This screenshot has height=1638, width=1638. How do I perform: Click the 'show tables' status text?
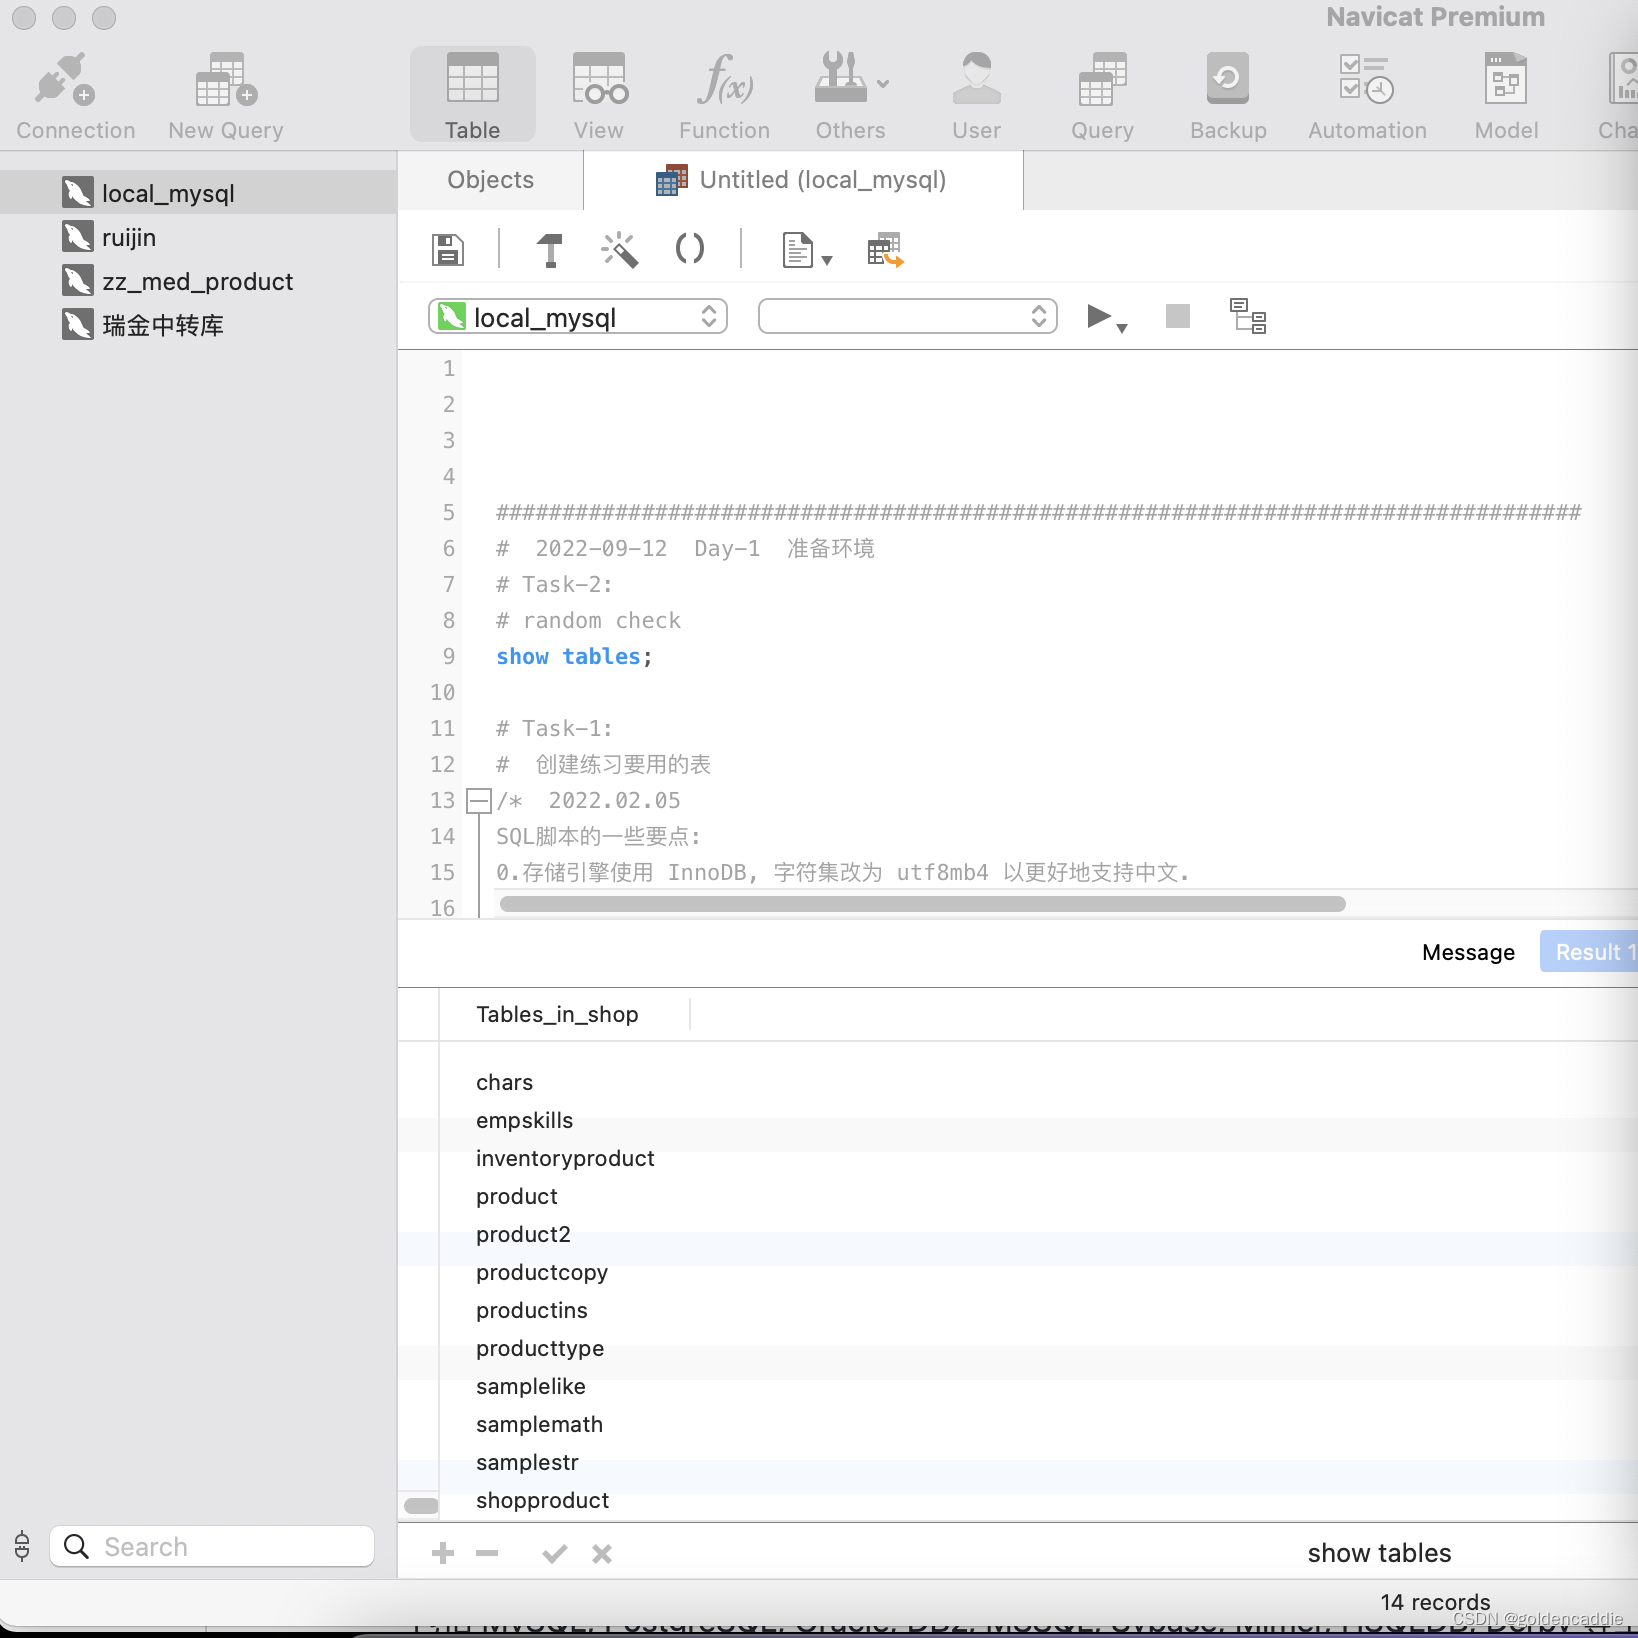click(x=1379, y=1553)
